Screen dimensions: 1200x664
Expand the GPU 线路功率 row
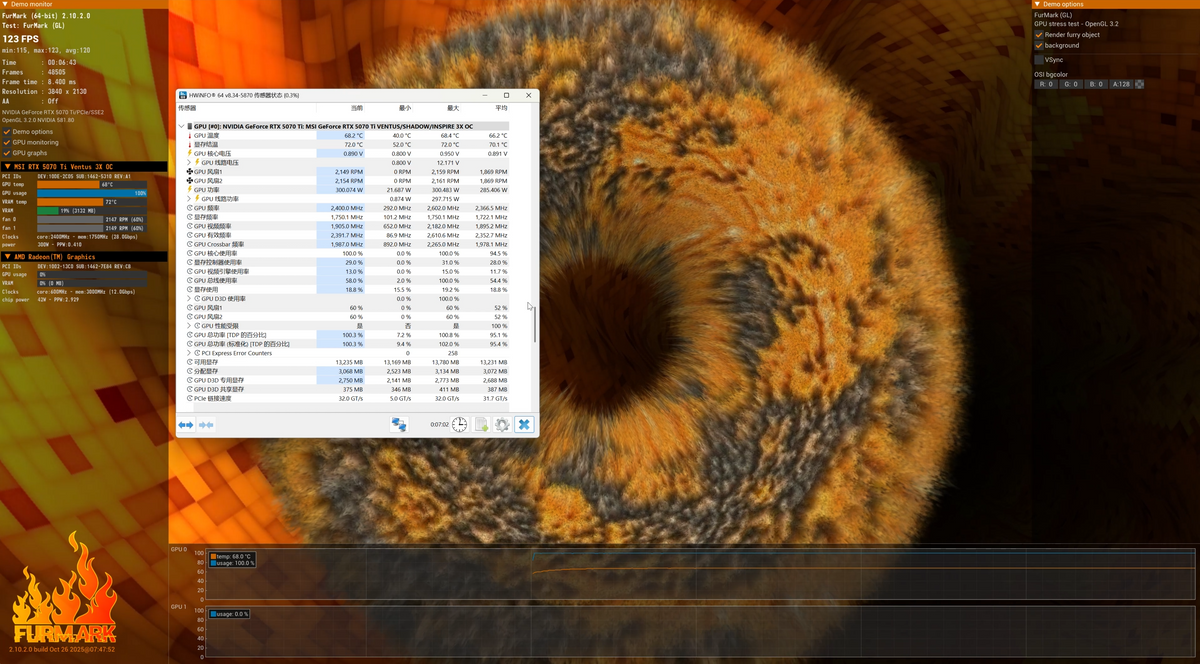[190, 199]
